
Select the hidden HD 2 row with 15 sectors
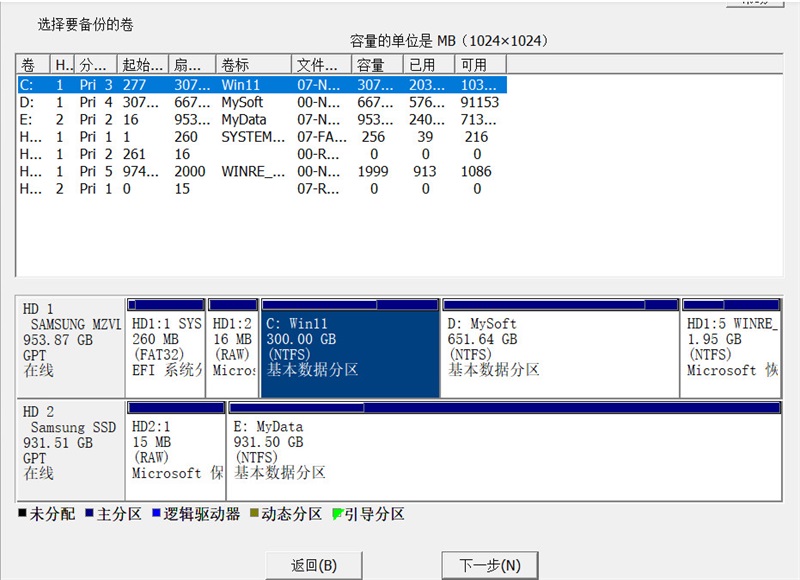(x=262, y=189)
